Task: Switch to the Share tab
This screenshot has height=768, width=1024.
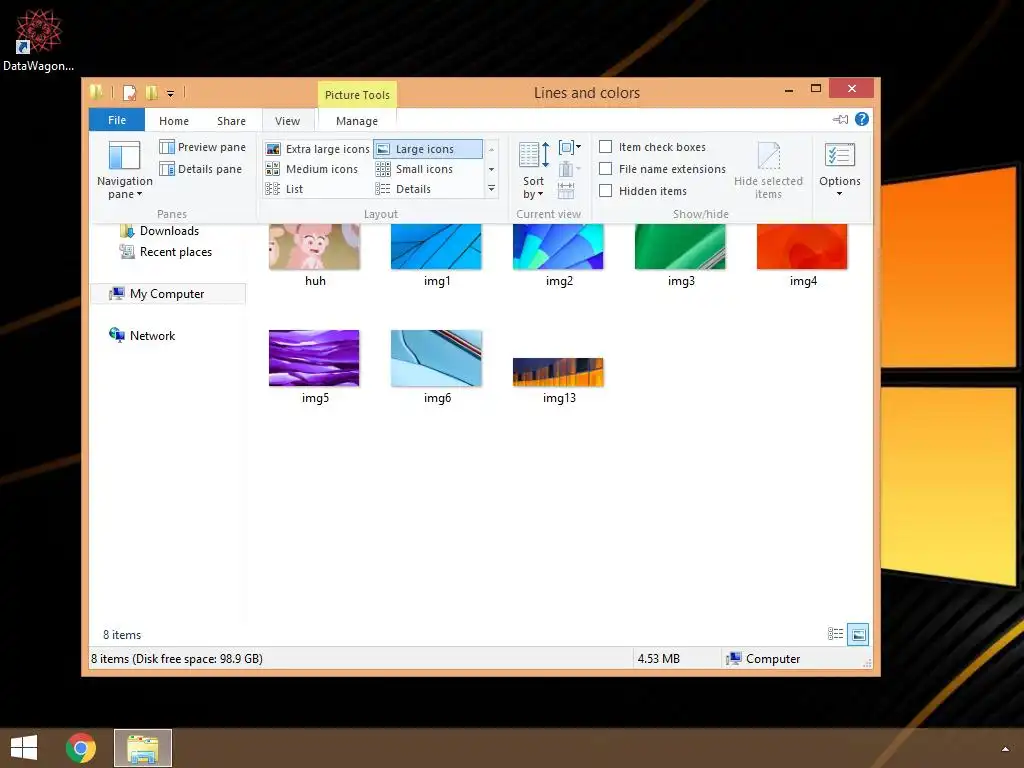Action: [231, 121]
